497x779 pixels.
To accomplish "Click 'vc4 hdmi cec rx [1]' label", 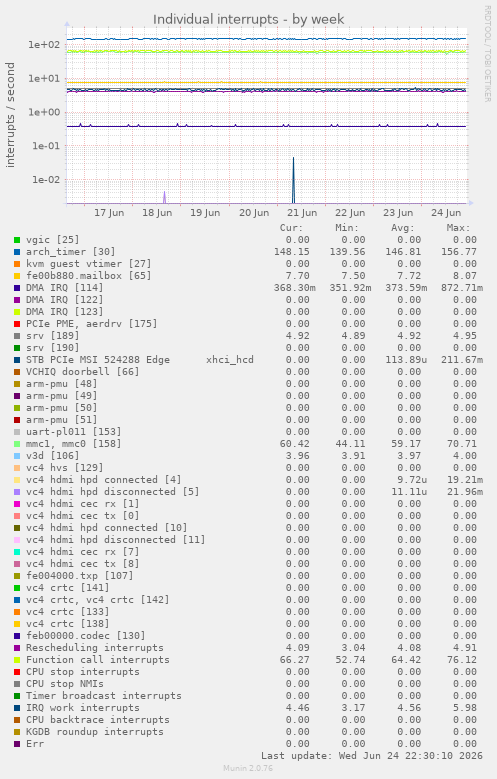I will pos(83,504).
